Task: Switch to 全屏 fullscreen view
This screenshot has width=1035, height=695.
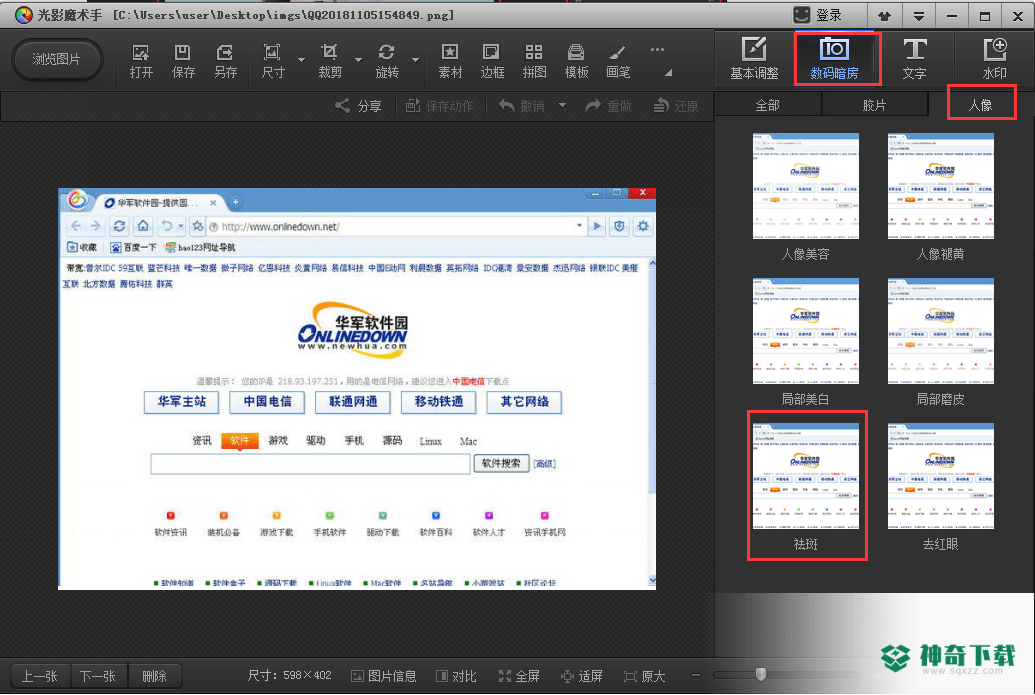Action: 519,676
